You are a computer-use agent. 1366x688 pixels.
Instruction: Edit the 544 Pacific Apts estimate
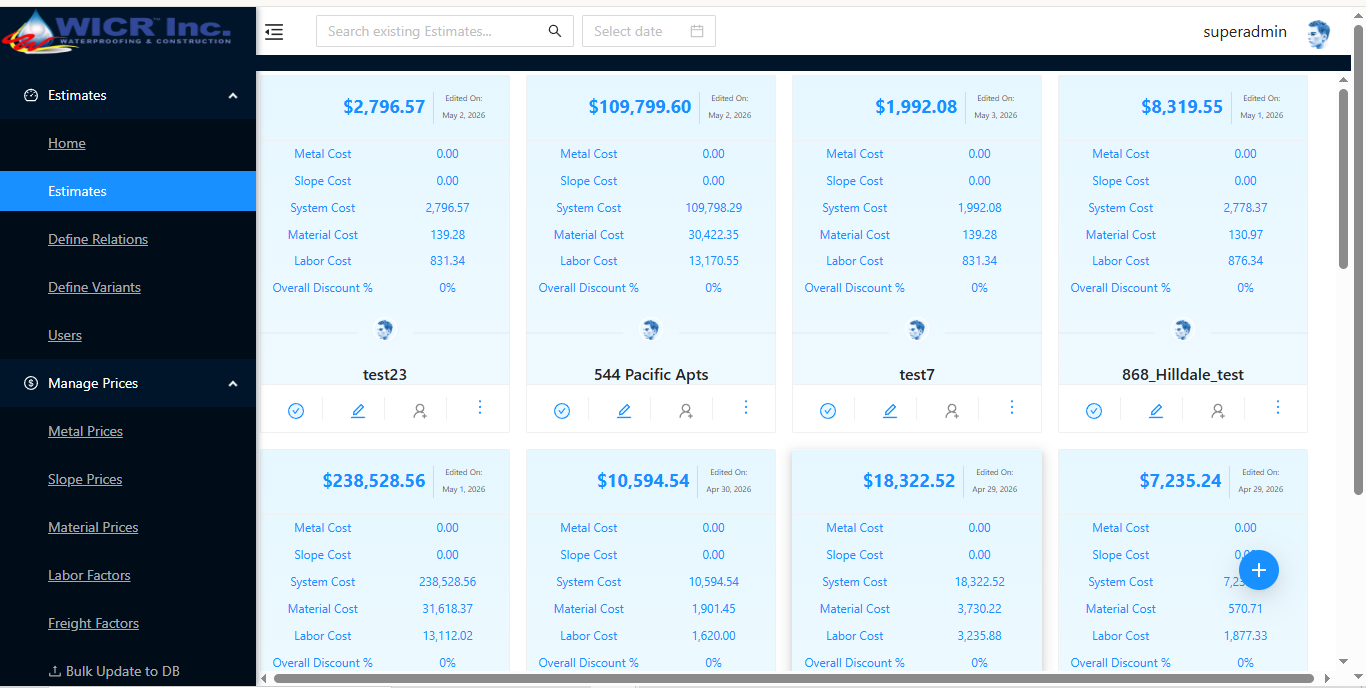624,411
